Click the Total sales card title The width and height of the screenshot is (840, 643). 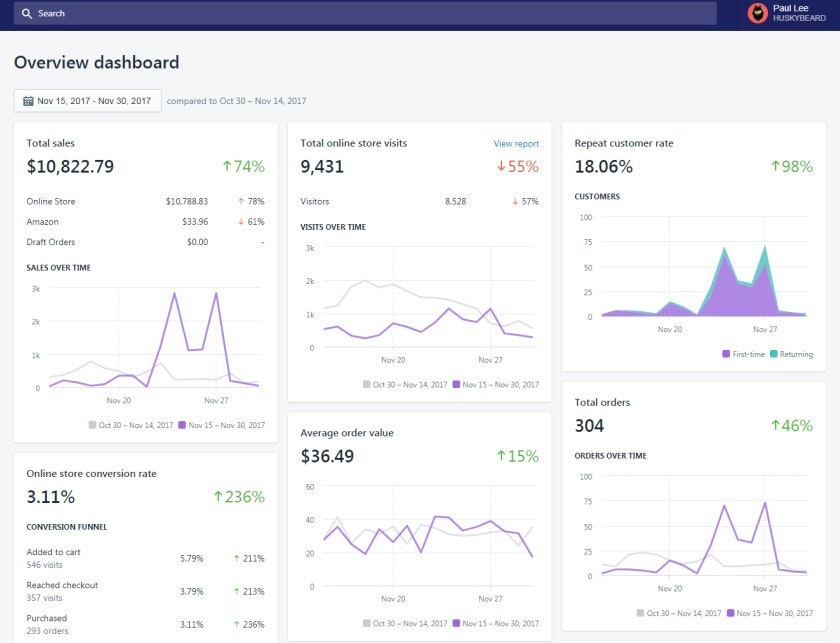pos(51,143)
